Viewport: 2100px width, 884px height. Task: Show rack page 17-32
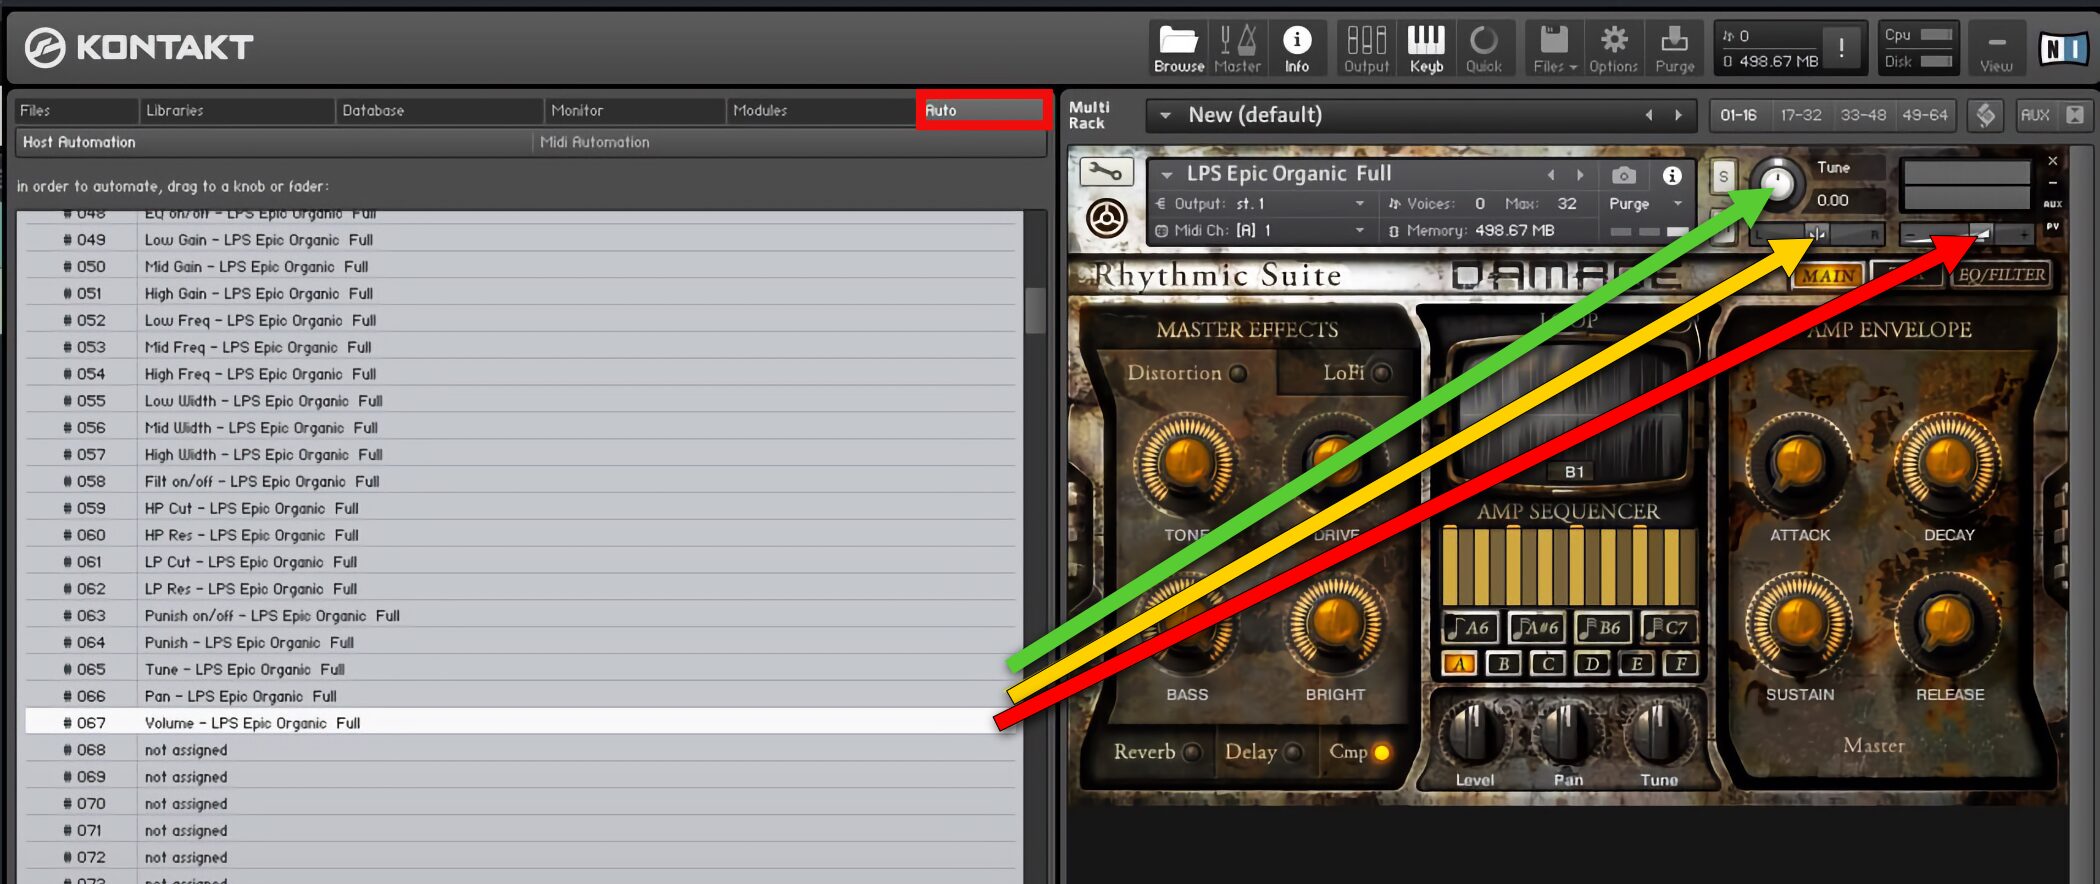pos(1800,115)
